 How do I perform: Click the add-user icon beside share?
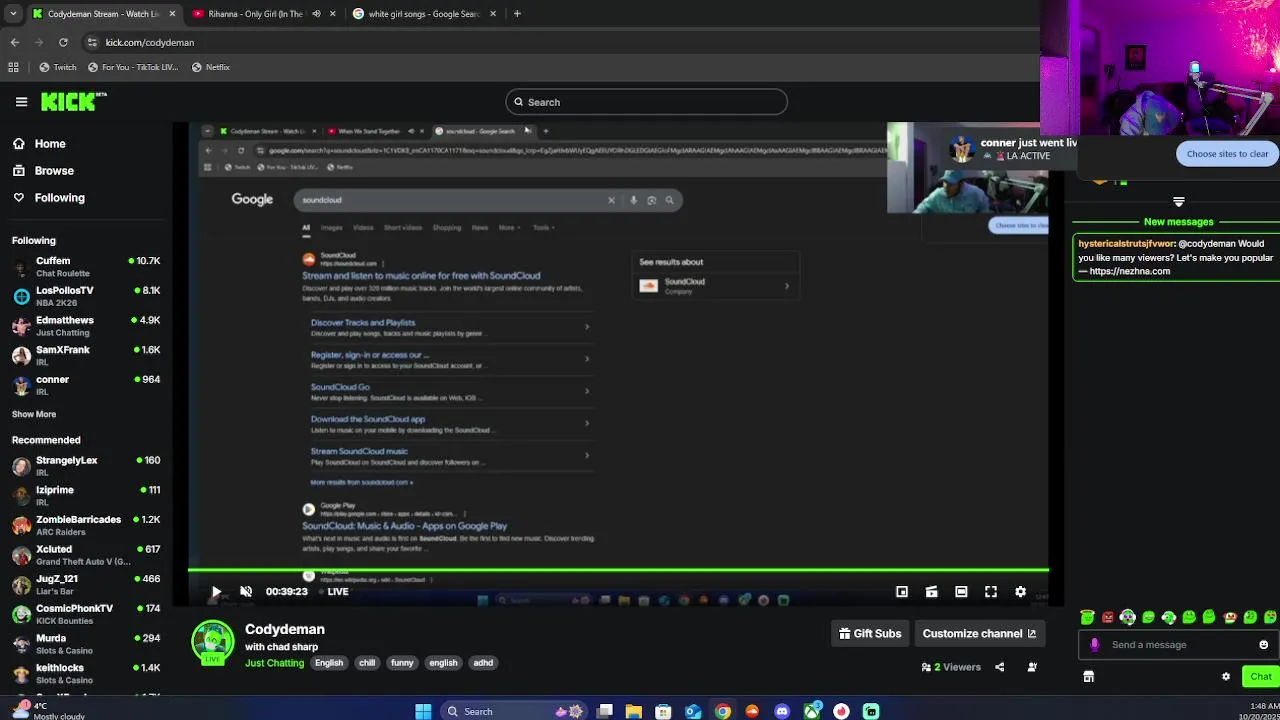click(1032, 667)
